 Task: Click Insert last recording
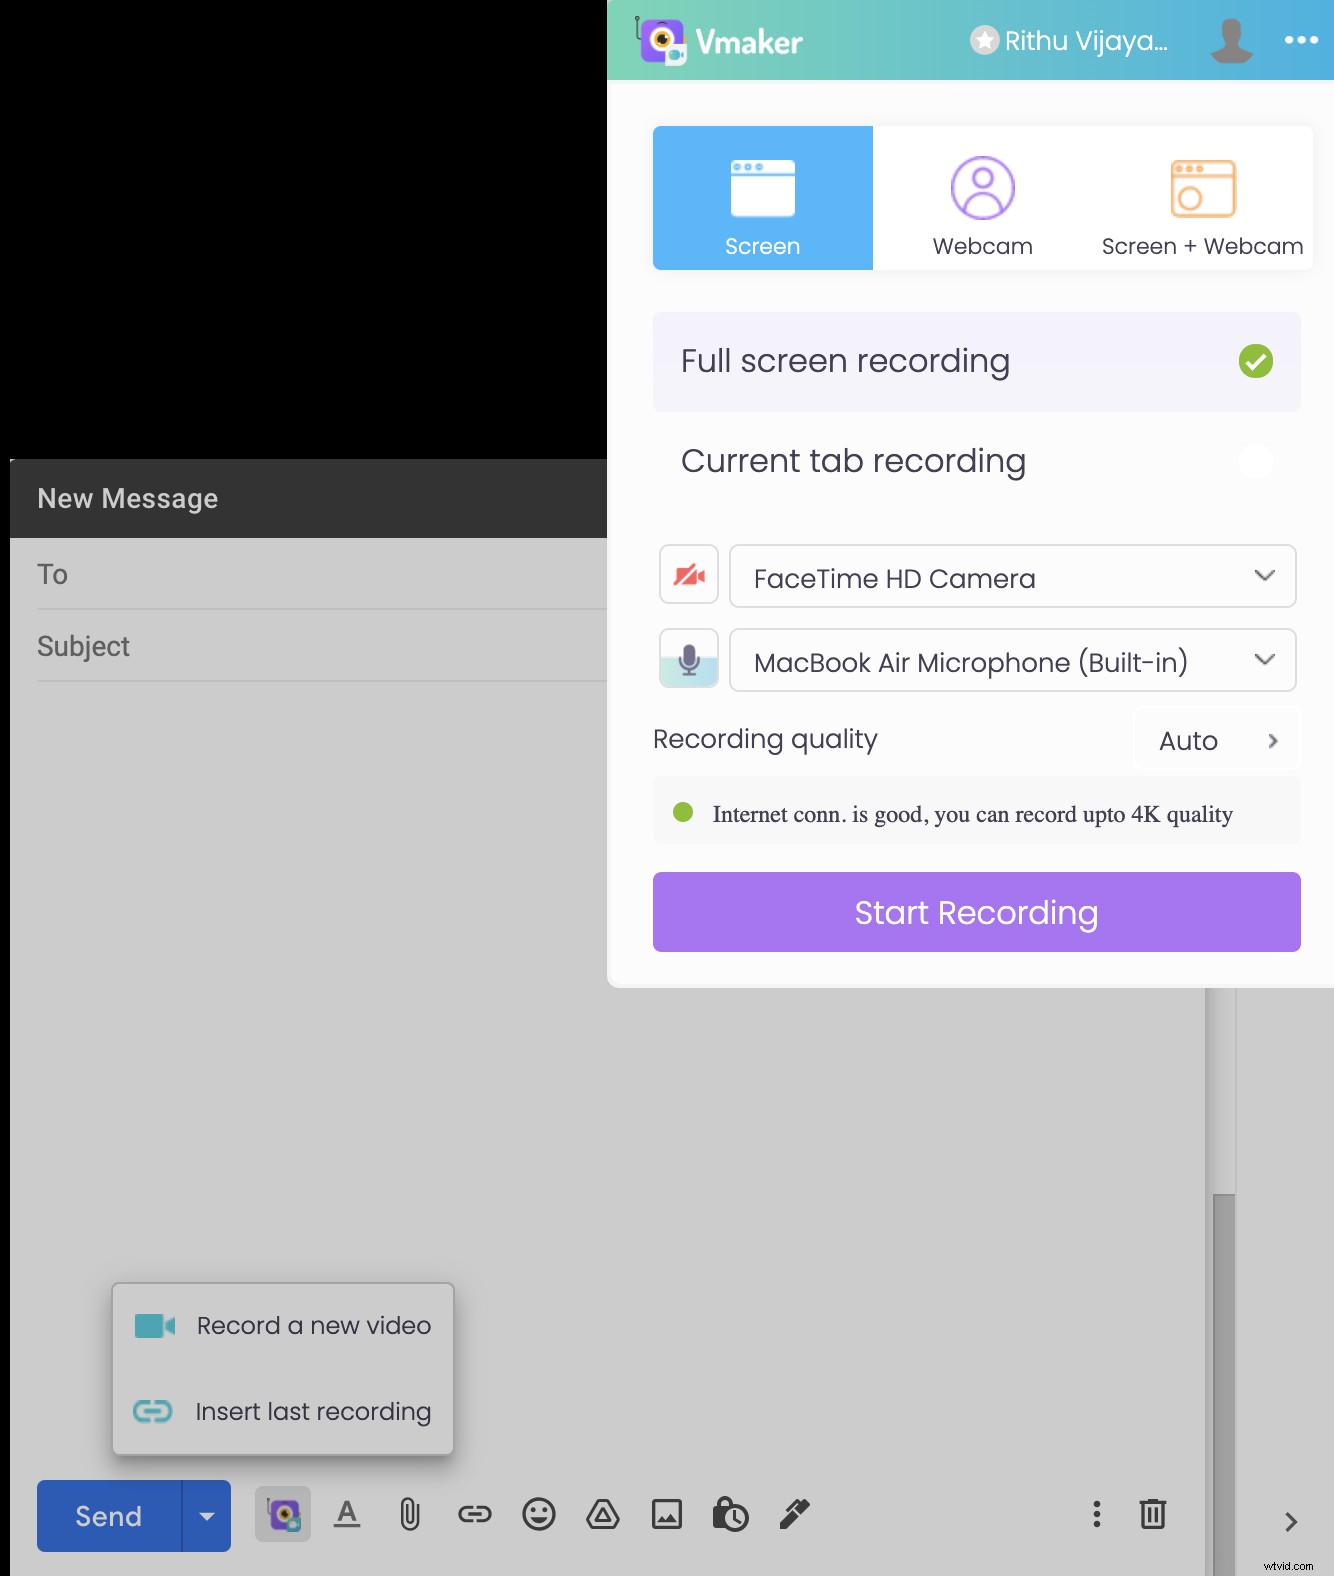tap(283, 1412)
